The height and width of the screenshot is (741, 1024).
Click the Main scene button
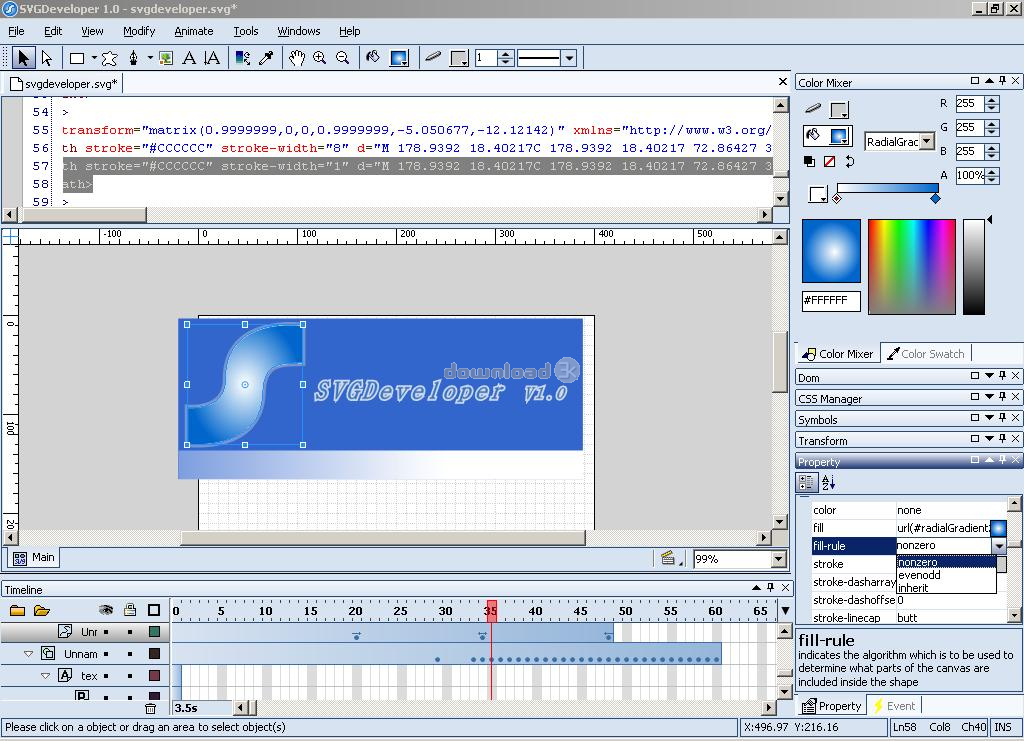pos(33,558)
